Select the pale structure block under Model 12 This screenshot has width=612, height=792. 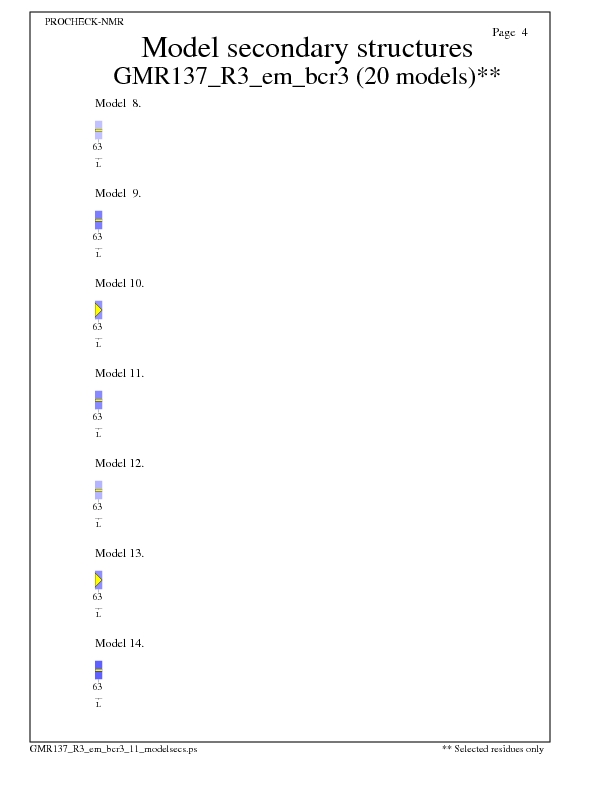pos(98,490)
